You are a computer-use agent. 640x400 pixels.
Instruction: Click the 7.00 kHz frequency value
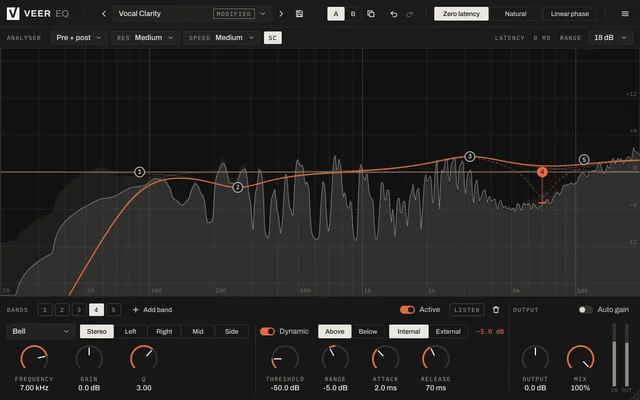(34, 388)
